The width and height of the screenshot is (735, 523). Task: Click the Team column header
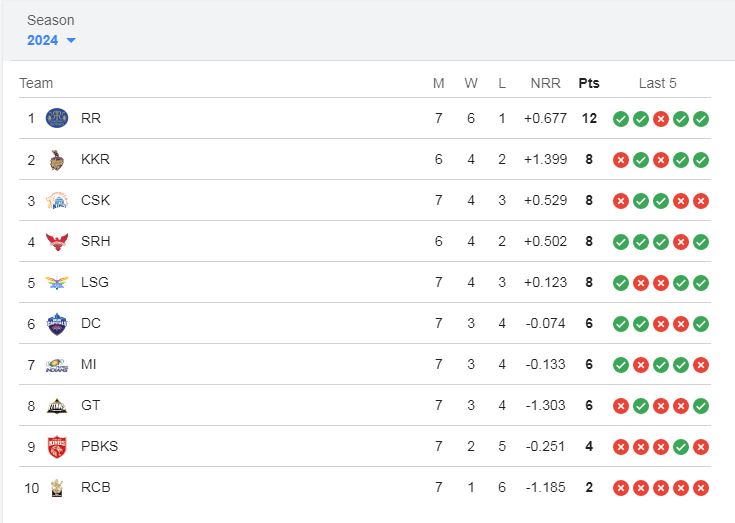coord(36,83)
